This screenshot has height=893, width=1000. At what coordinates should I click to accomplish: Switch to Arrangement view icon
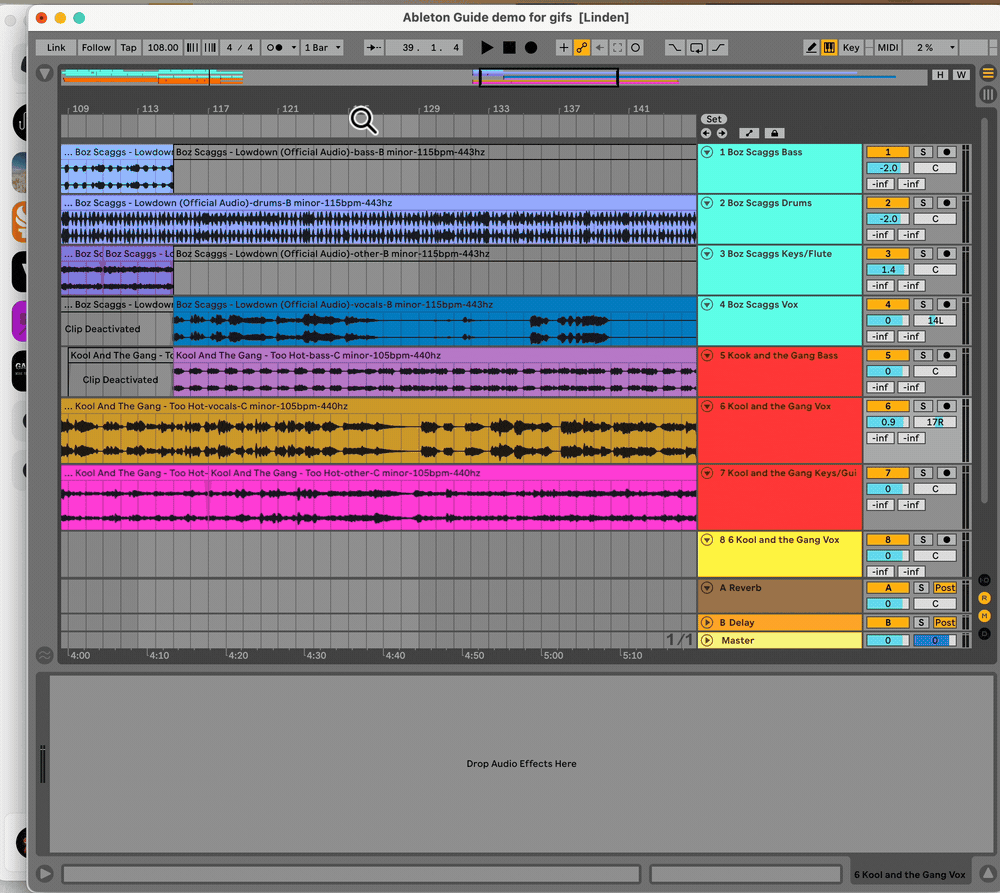coord(988,73)
